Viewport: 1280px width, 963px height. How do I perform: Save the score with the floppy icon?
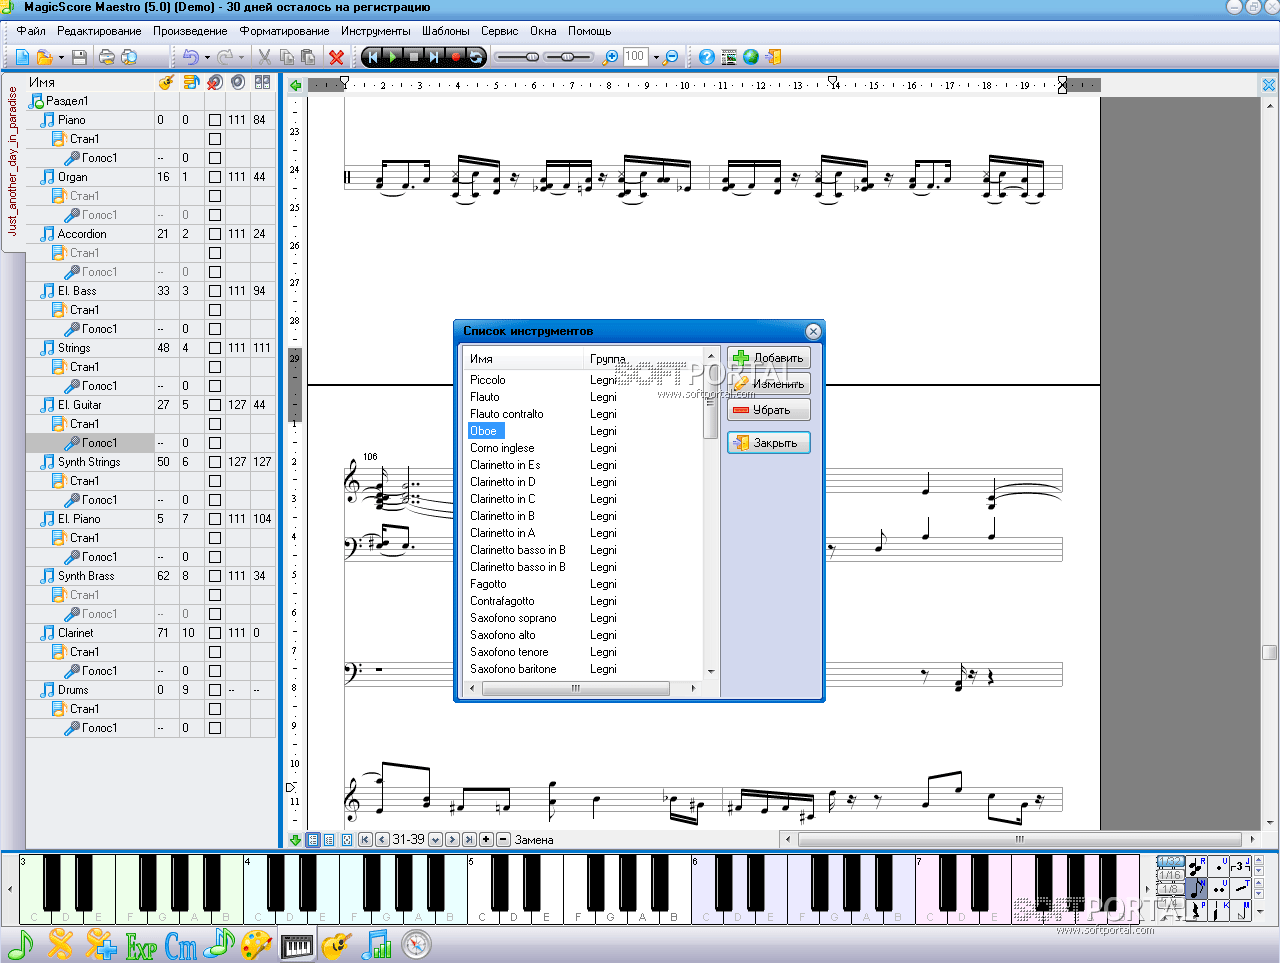[x=79, y=57]
